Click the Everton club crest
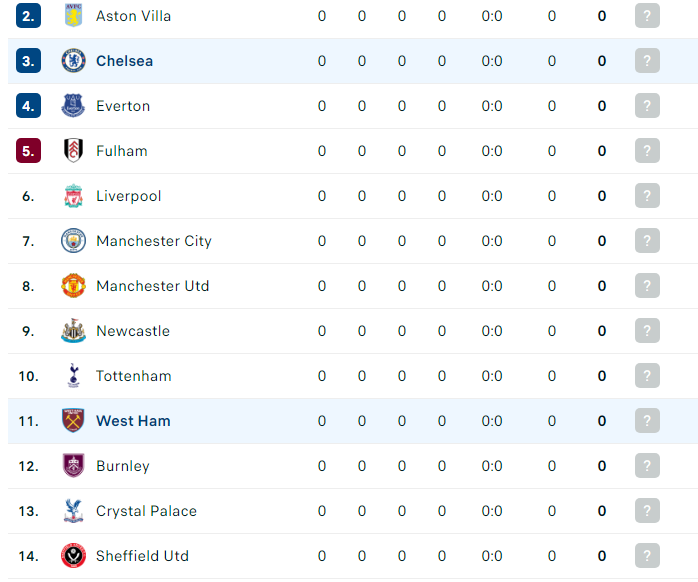Screen dimensions: 698x582 [73, 106]
